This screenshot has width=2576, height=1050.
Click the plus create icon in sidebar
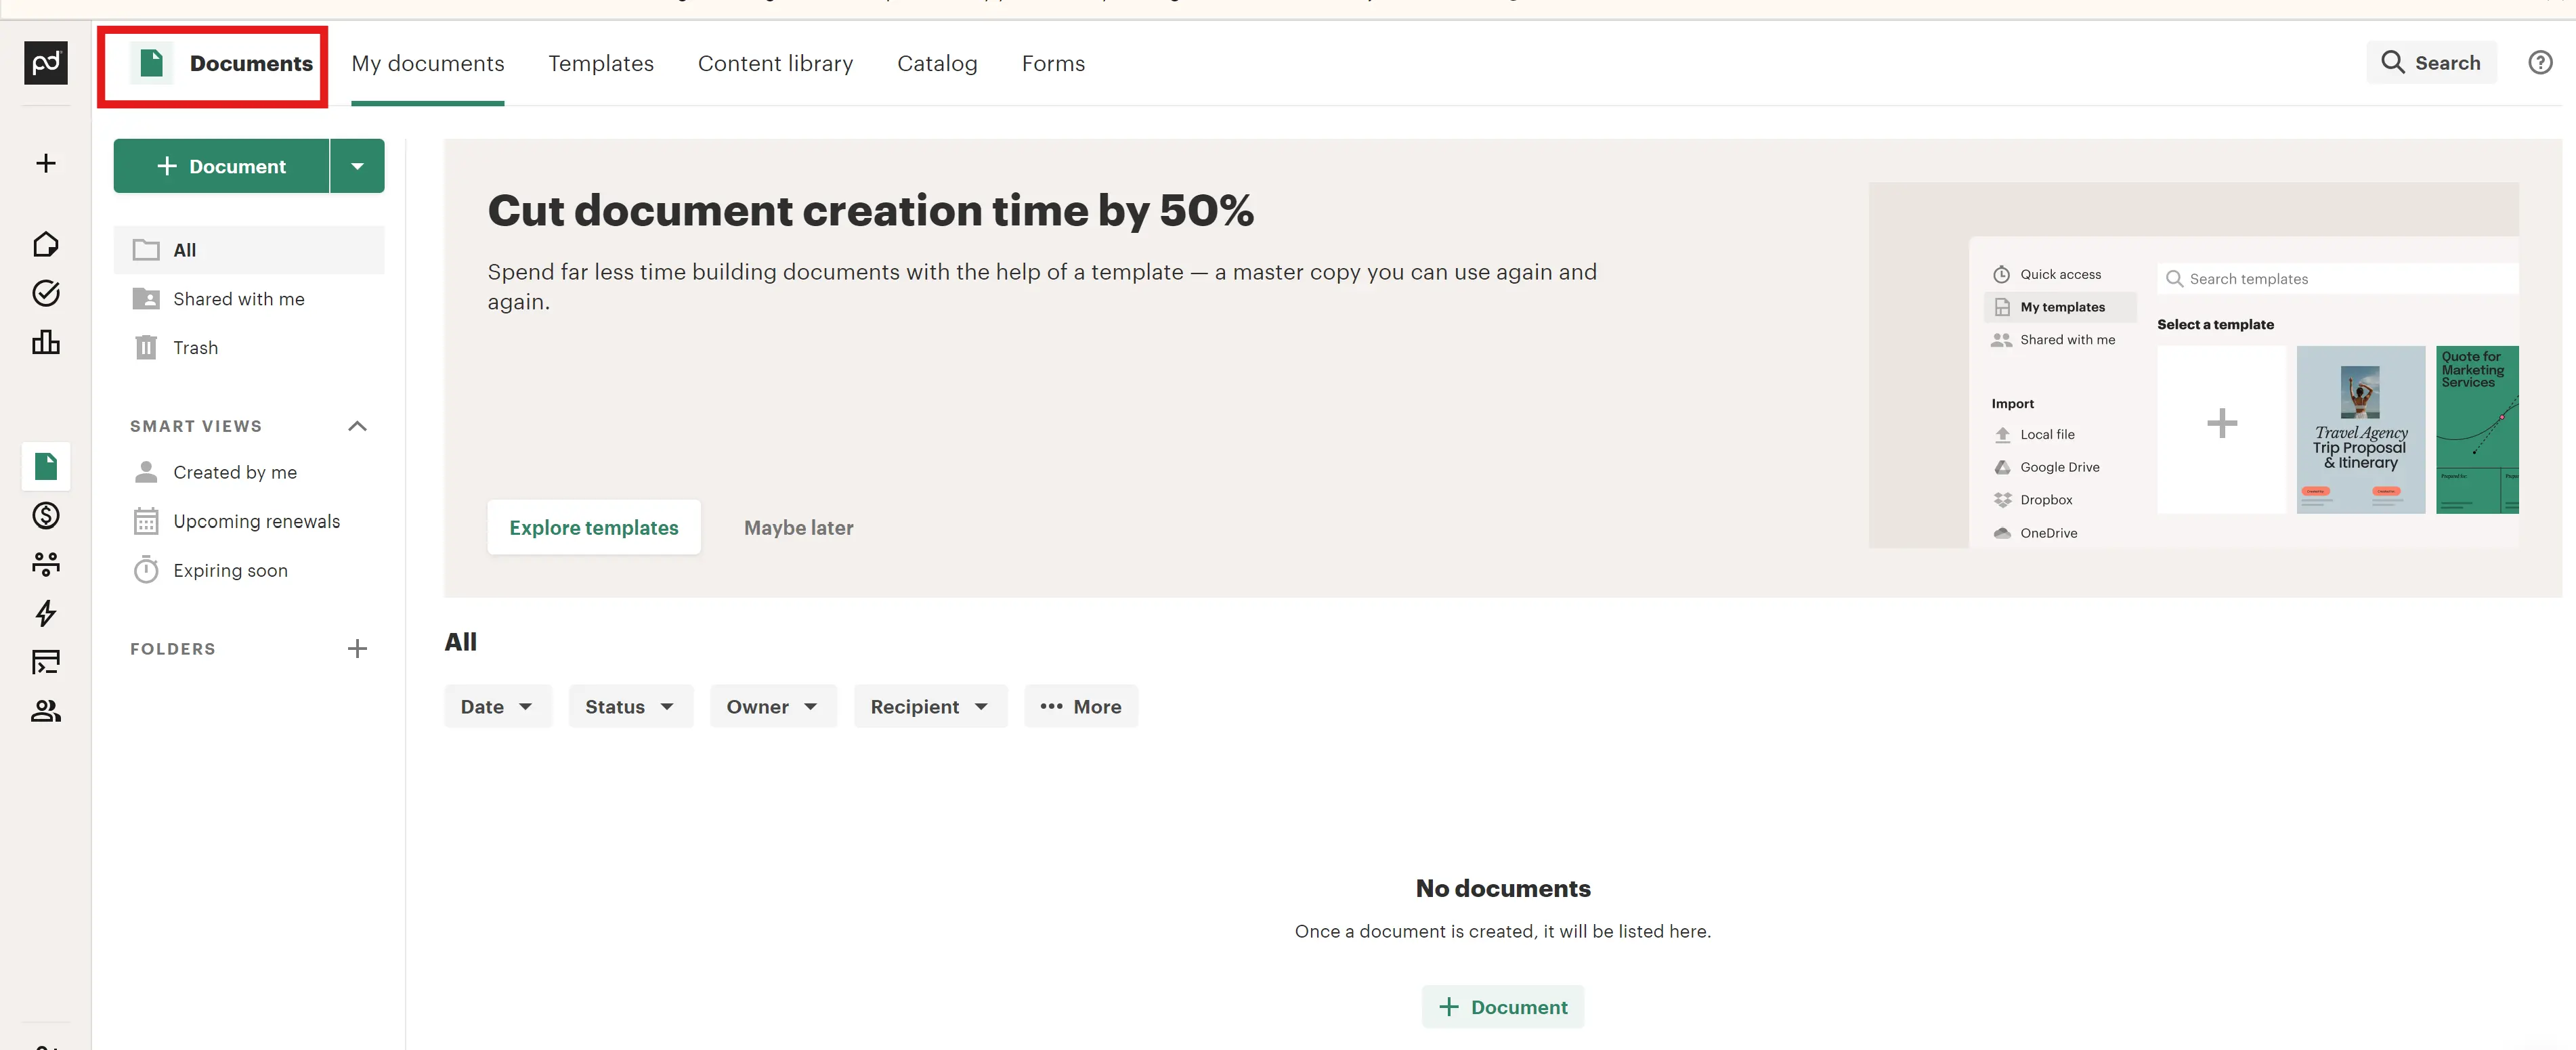coord(46,163)
